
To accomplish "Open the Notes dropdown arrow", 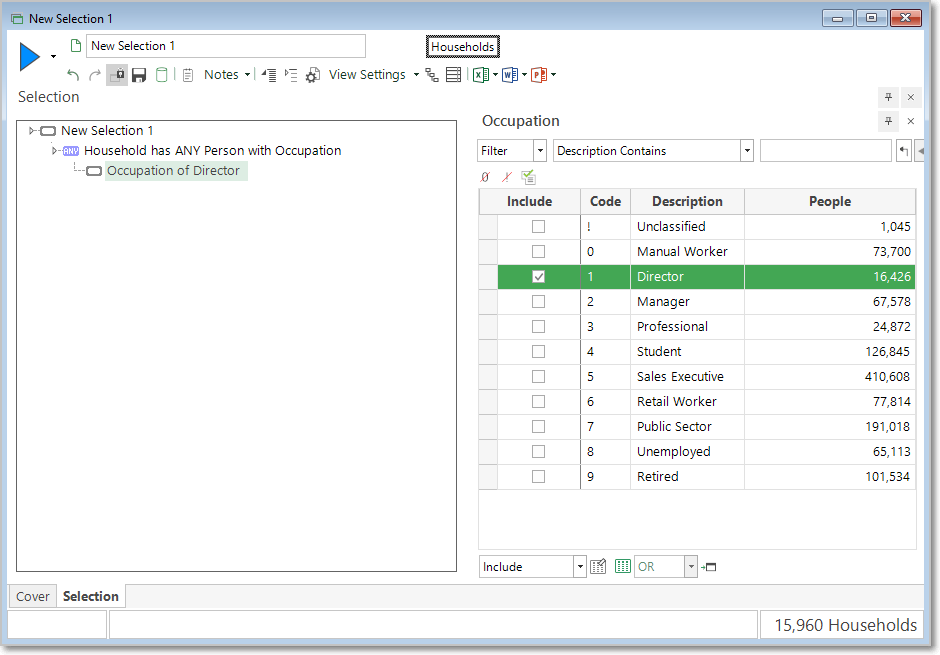I will coord(247,75).
